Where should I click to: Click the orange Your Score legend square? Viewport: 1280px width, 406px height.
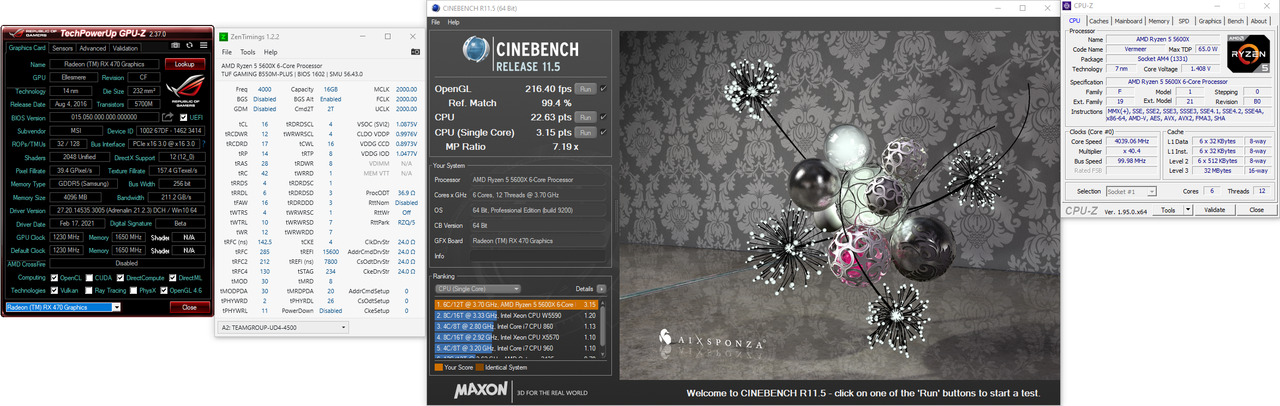[439, 367]
